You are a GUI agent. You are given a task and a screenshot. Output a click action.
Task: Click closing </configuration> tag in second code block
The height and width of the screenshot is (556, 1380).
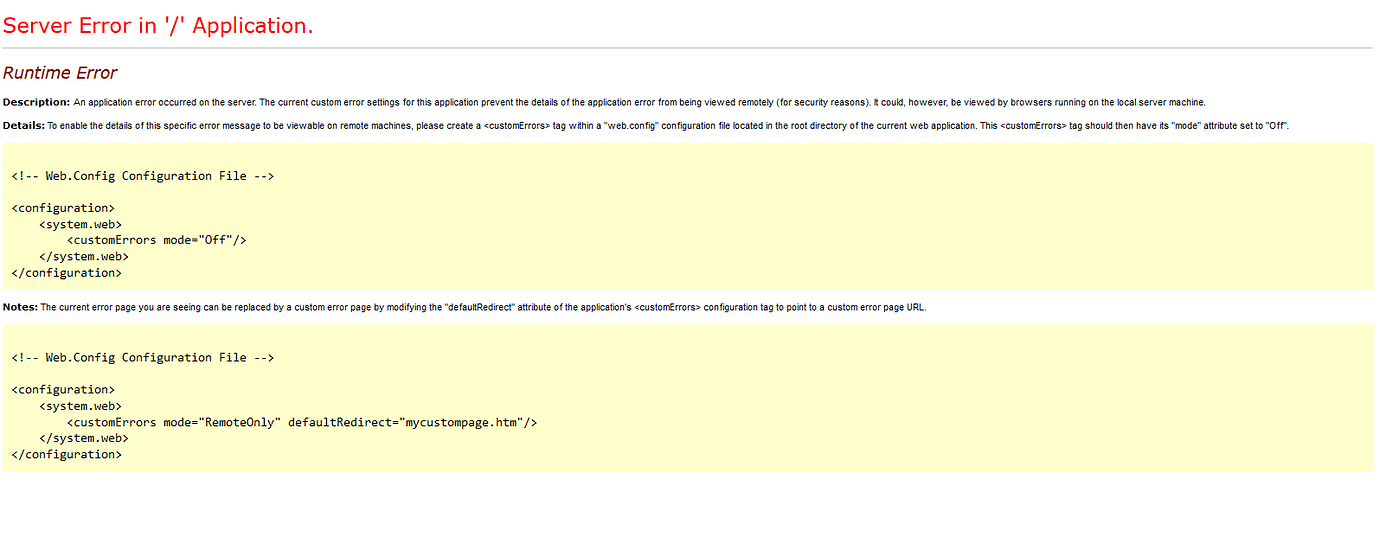pos(66,454)
